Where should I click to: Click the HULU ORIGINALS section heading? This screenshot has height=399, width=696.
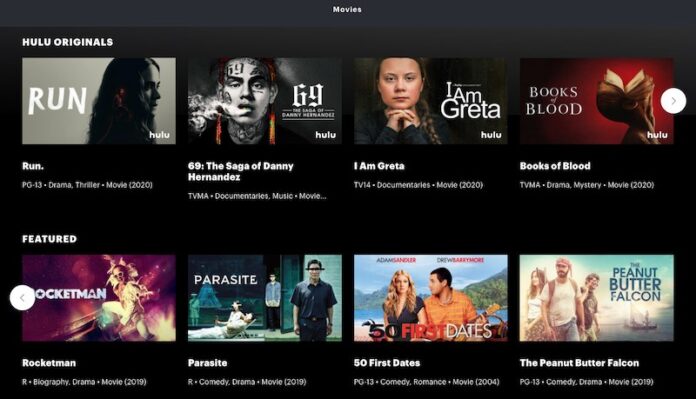coord(68,42)
